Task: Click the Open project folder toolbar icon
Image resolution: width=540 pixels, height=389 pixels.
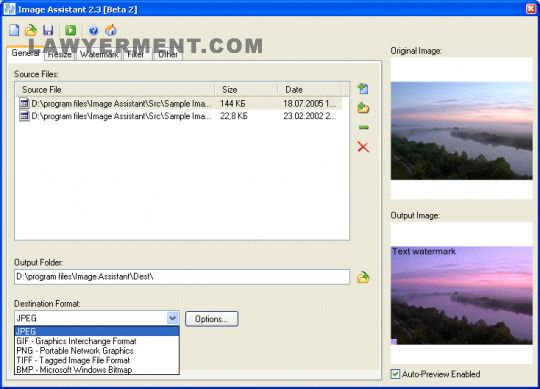Action: [x=31, y=30]
